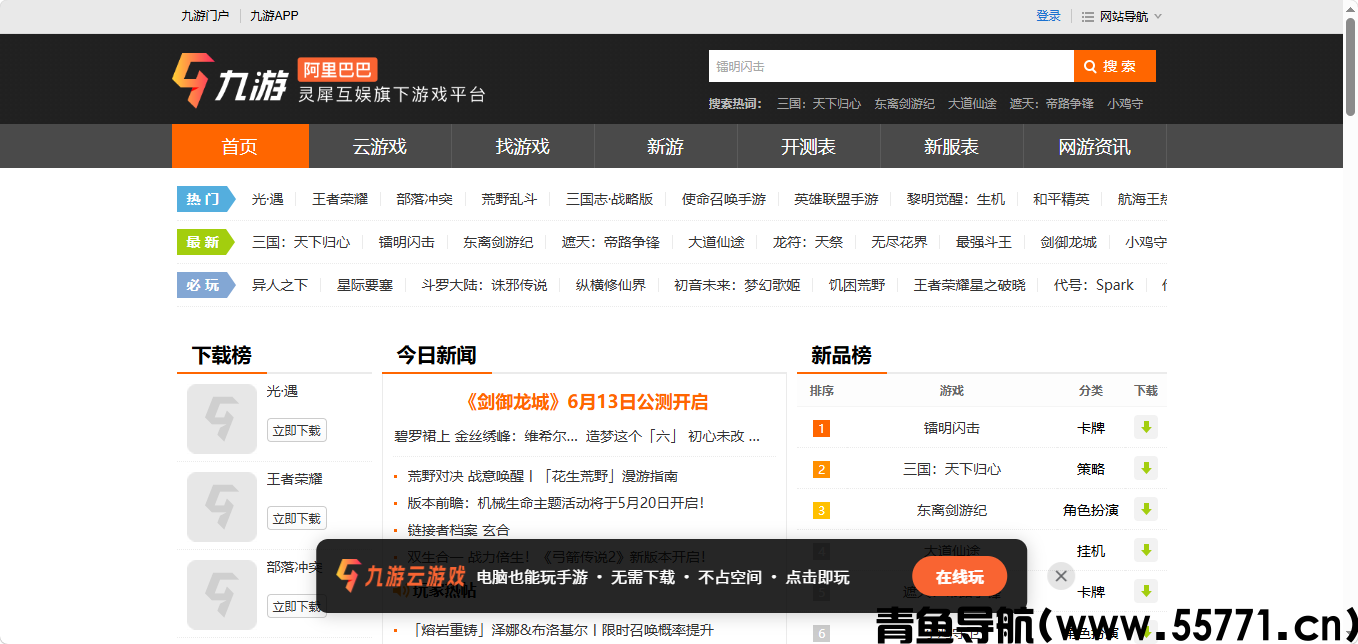Viewport: 1358px width, 644px height.
Task: Click rank 1 badge in 新品榜
Action: point(821,429)
